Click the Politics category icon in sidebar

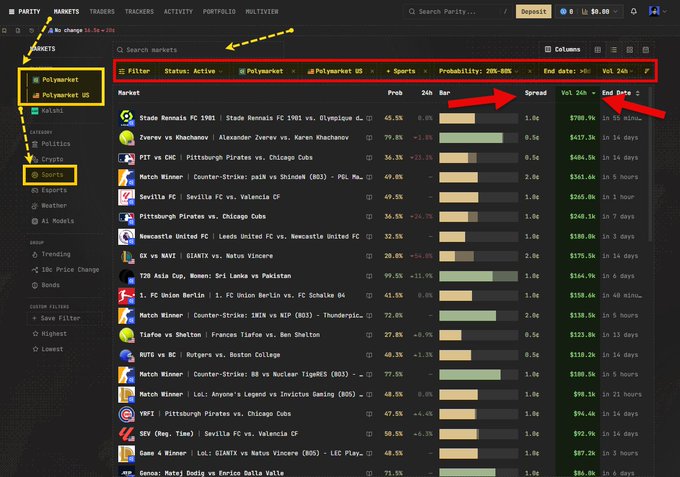[35, 144]
